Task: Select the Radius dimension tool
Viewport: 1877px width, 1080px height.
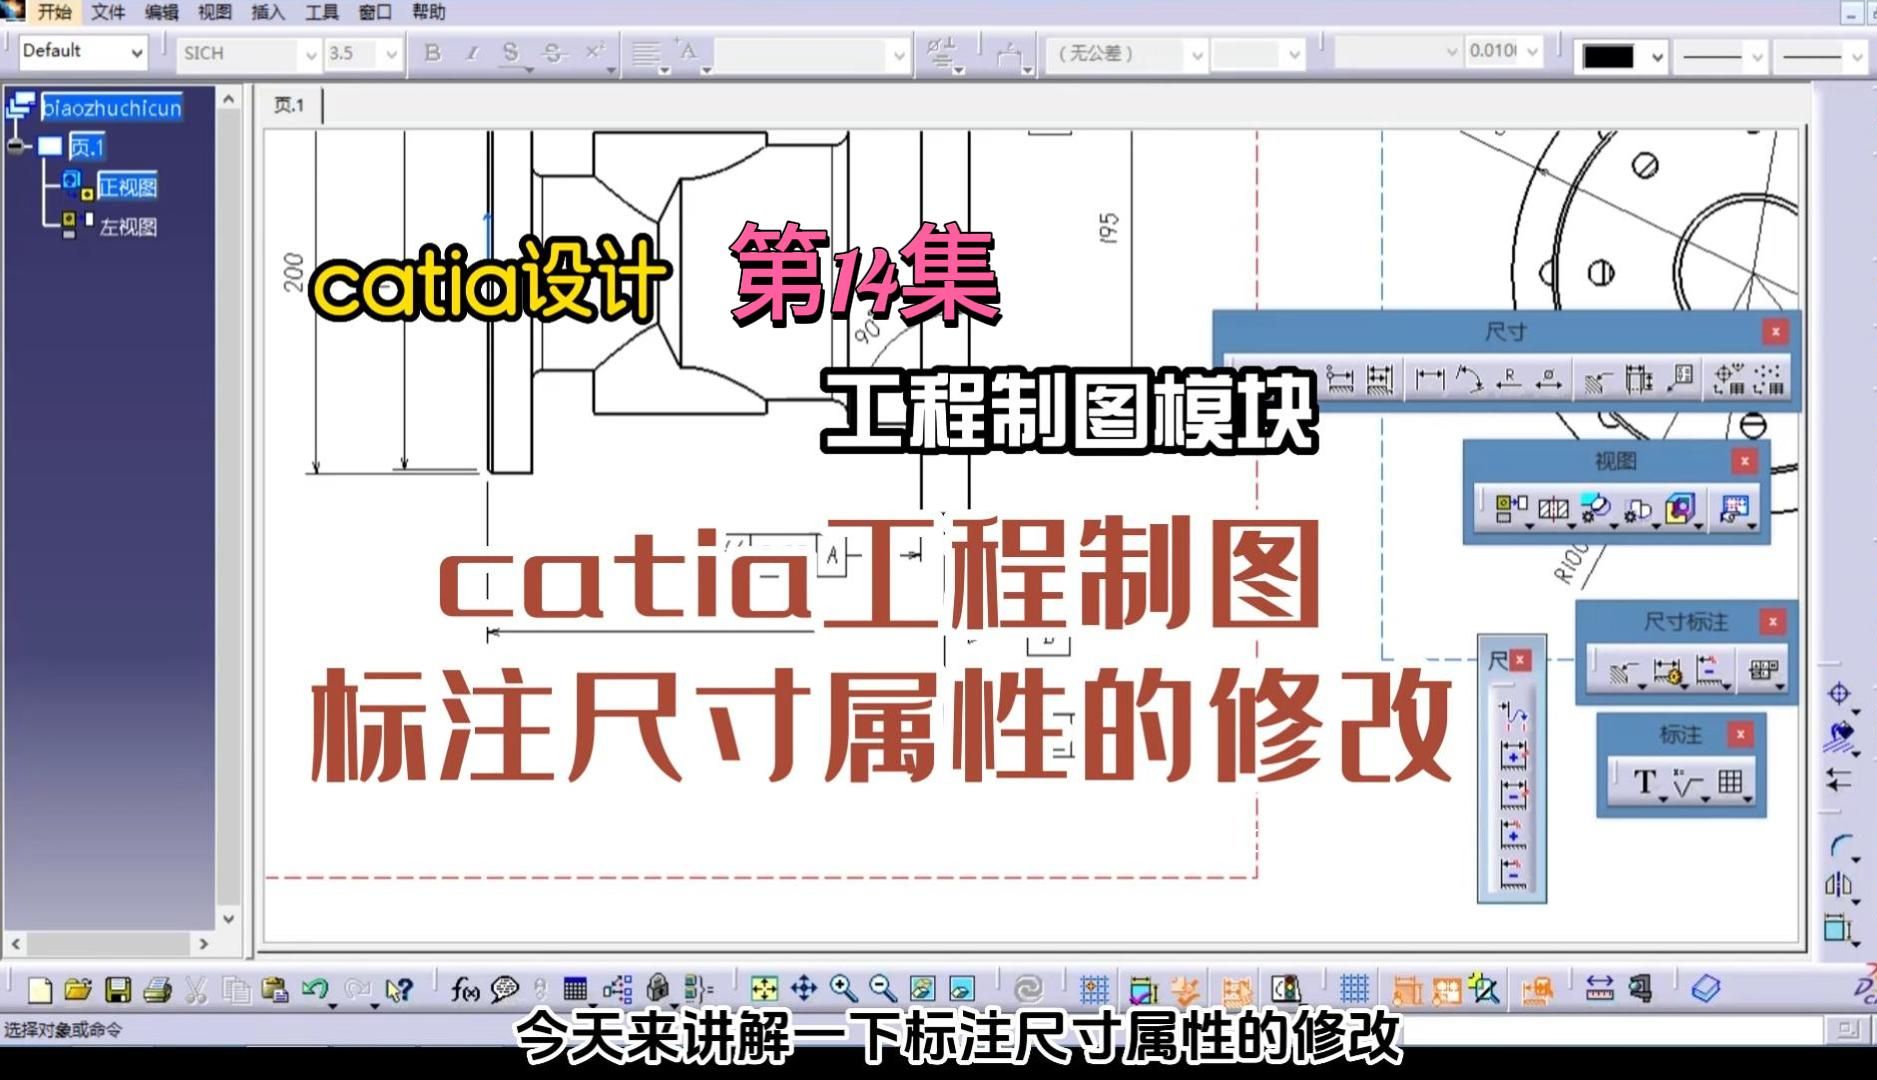Action: [x=1508, y=379]
